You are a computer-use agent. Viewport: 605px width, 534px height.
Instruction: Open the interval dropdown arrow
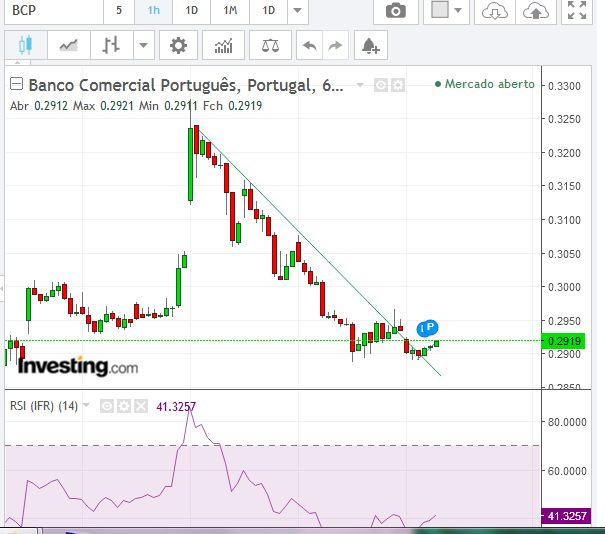pos(297,10)
